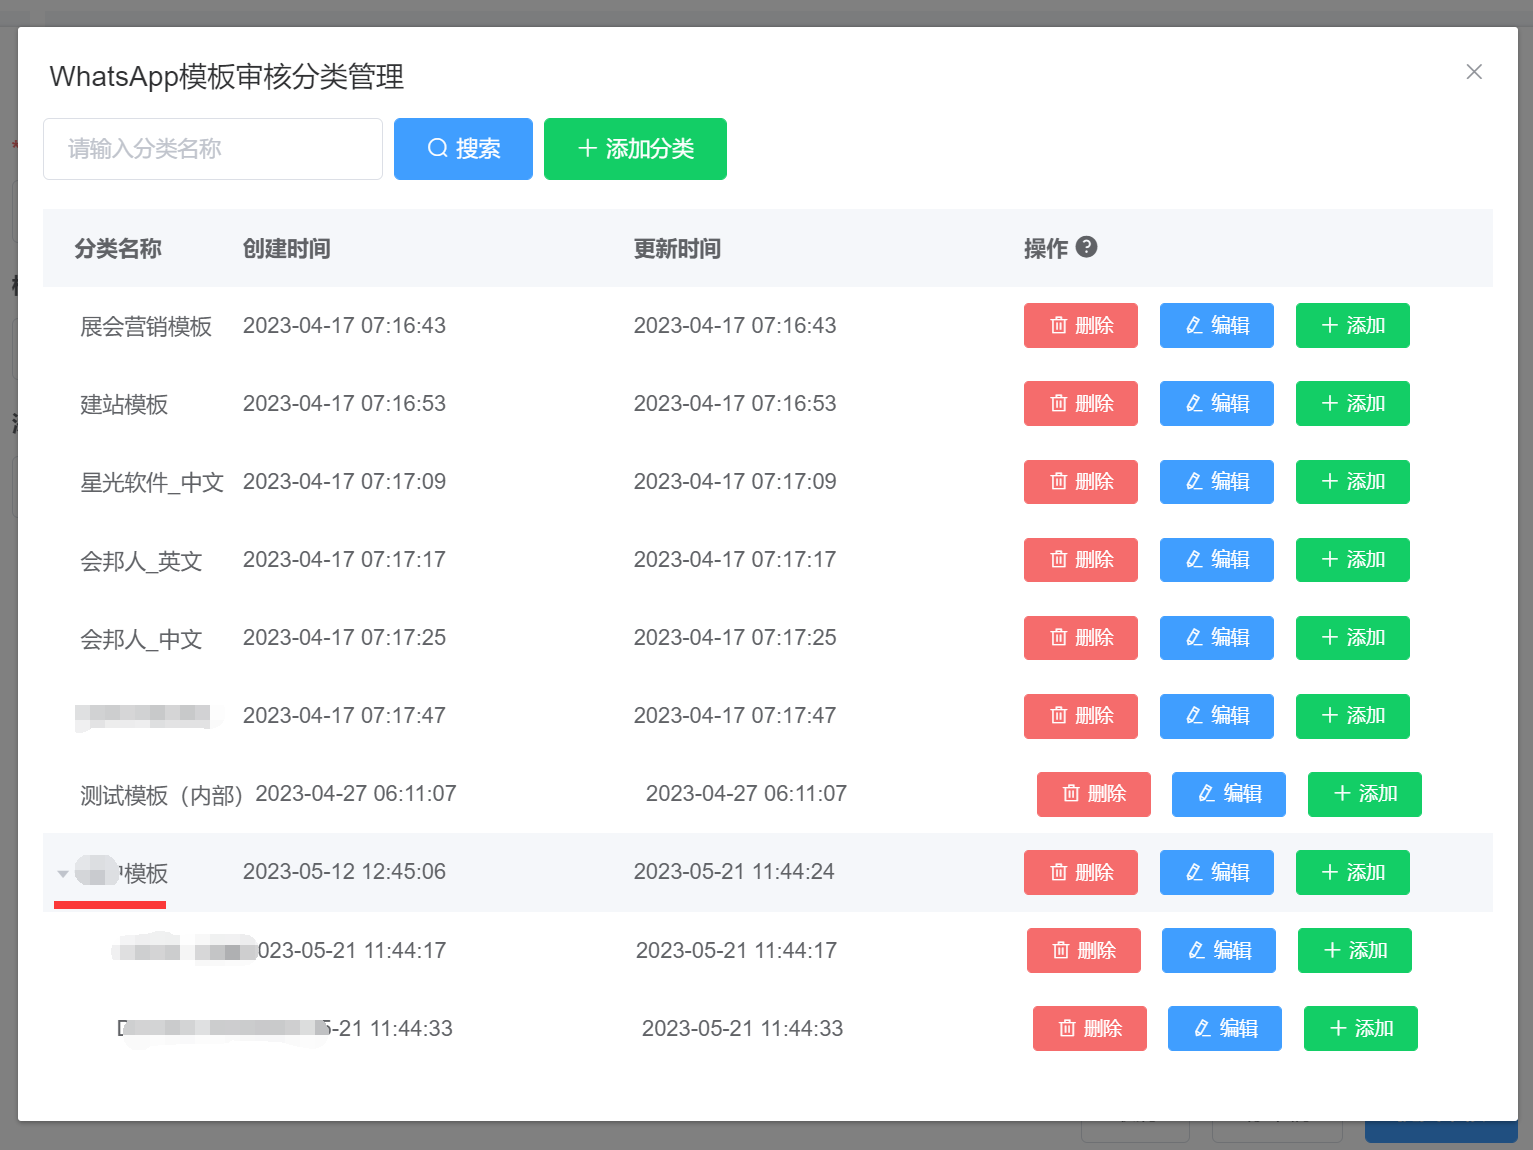
Task: Click creation time 2023-05-12 12:45:06
Action: tap(344, 871)
